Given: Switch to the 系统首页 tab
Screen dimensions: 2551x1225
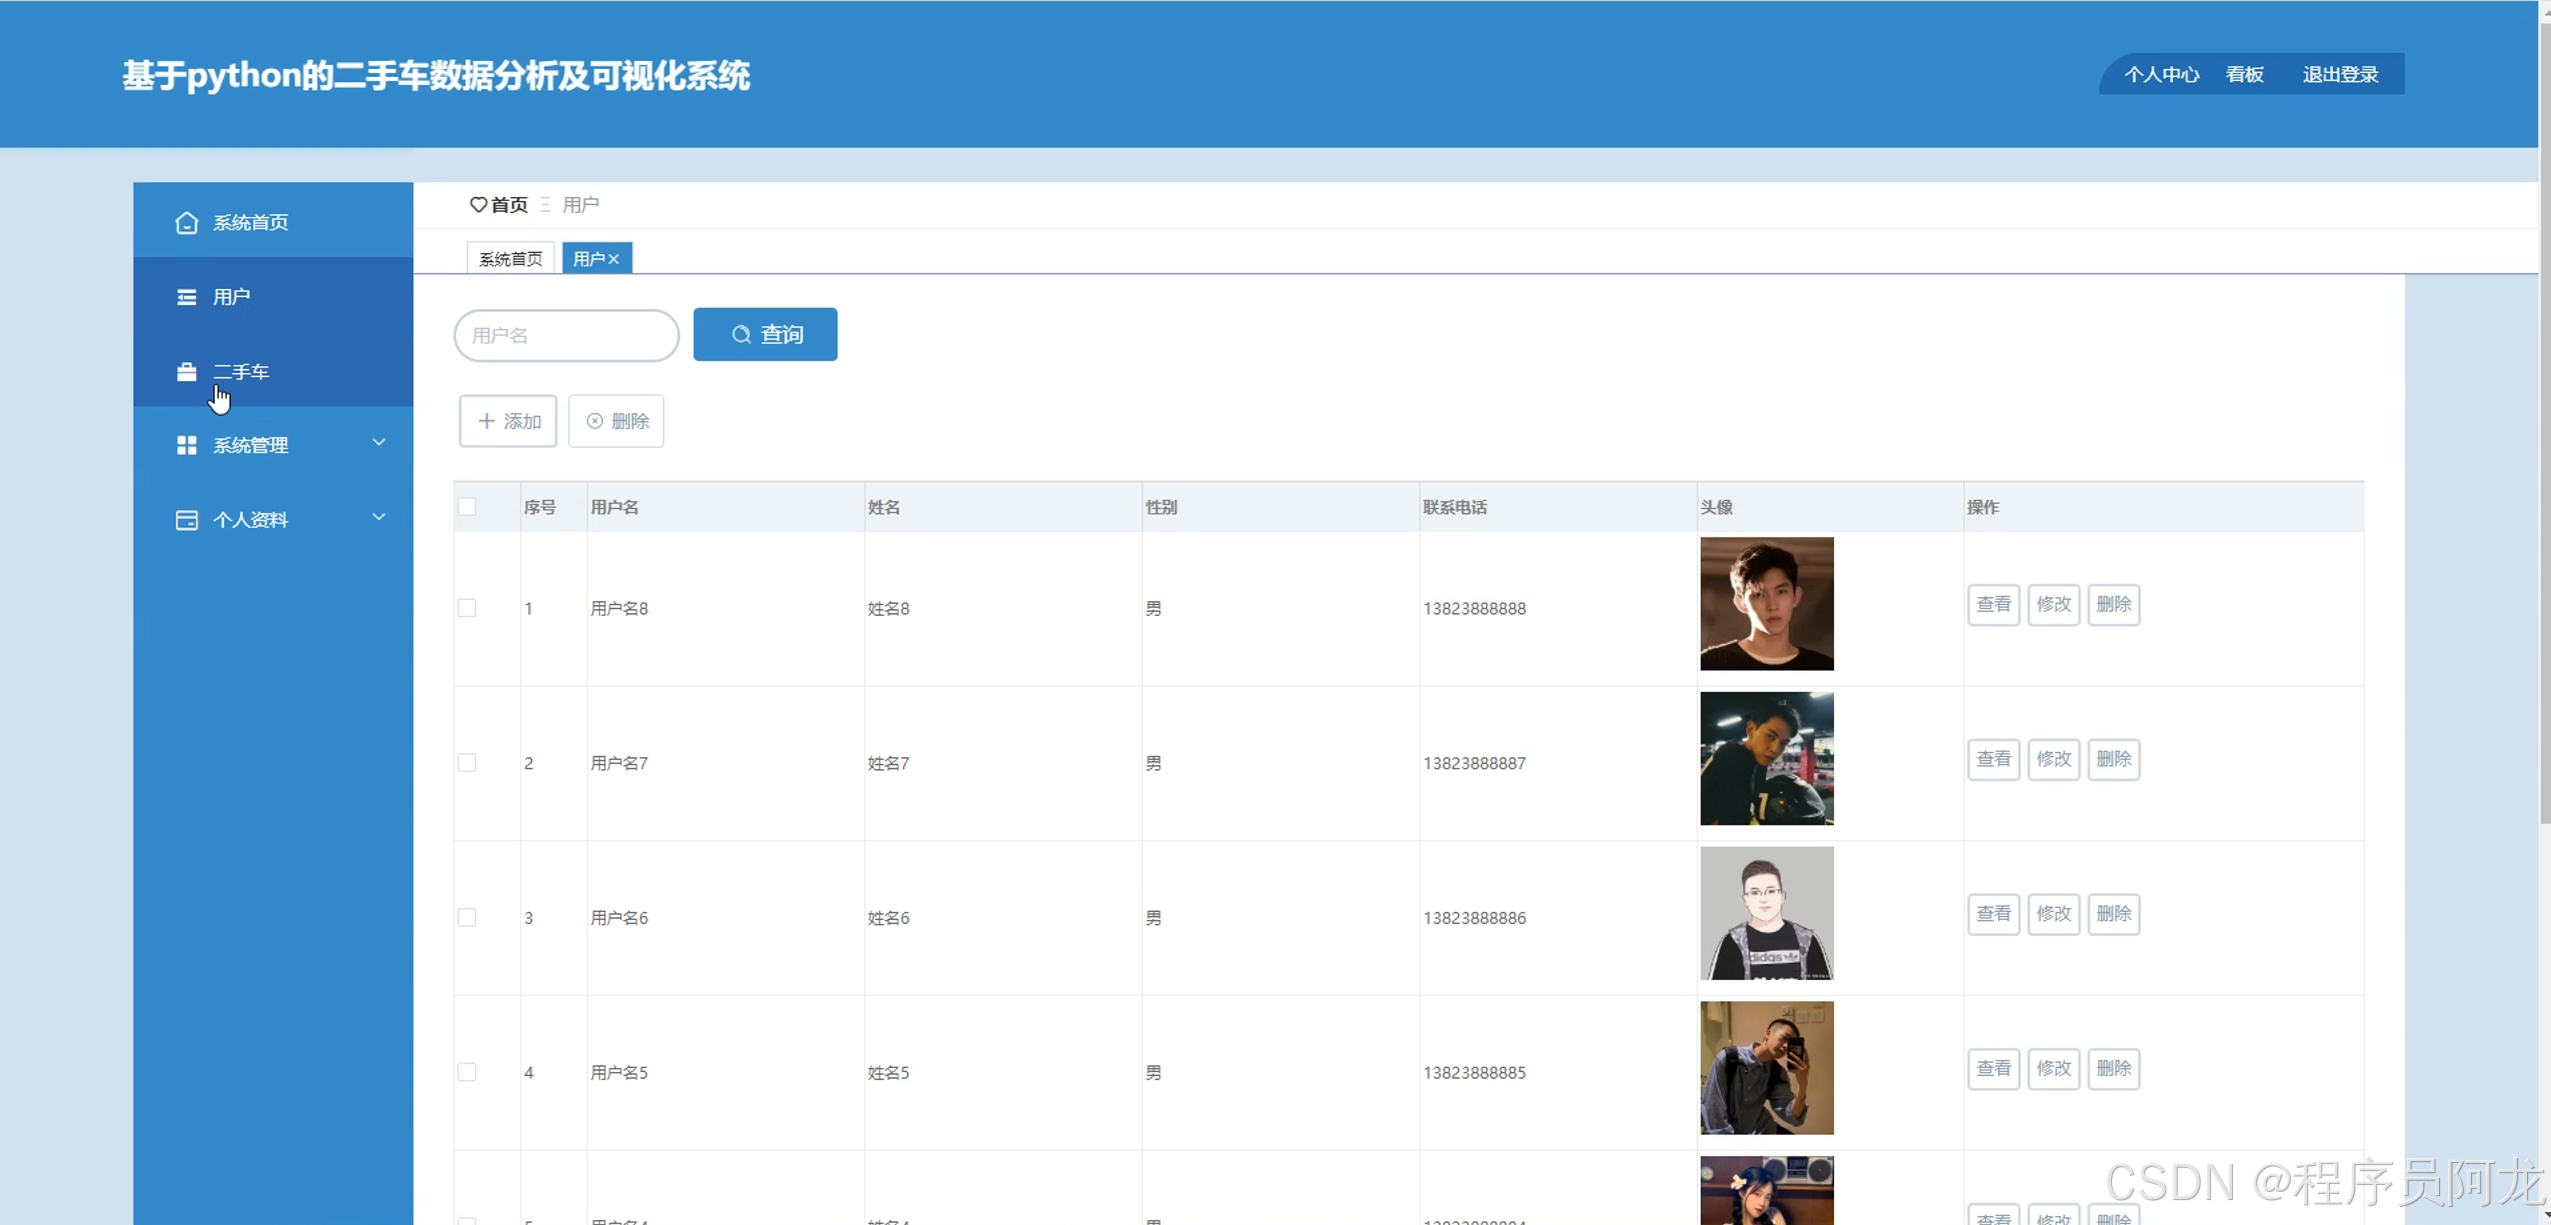Looking at the screenshot, I should coord(510,259).
